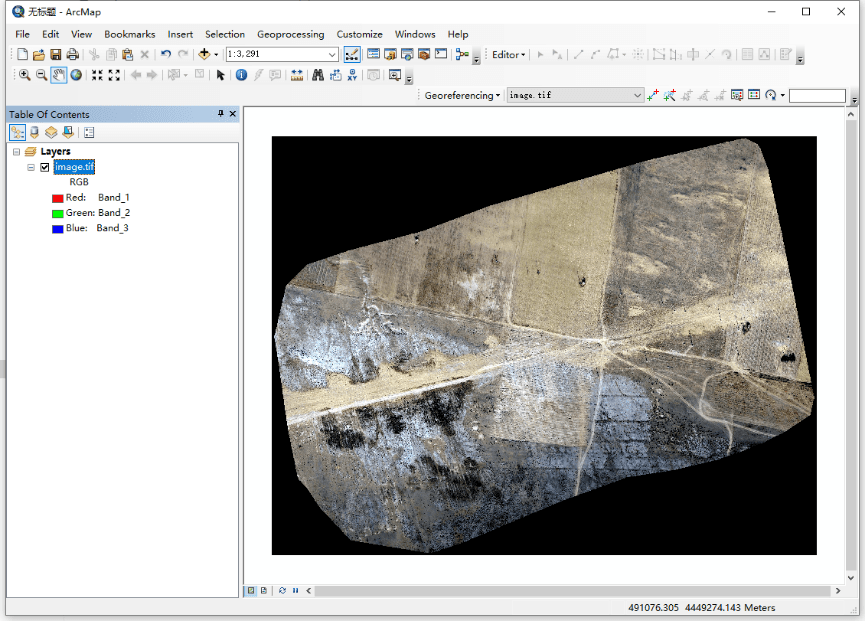Click the Editor toolbar button
Image resolution: width=865 pixels, height=621 pixels.
(x=508, y=55)
